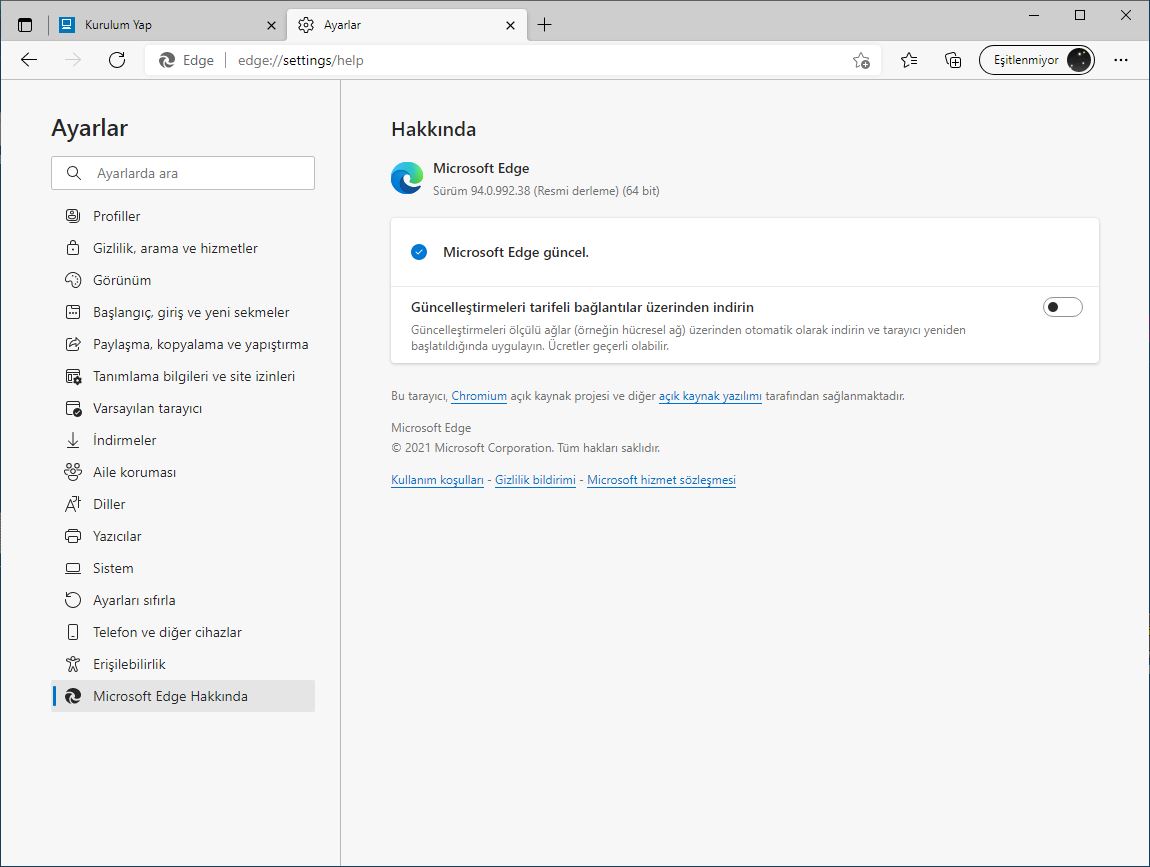Click the İndirmeler download icon
This screenshot has height=867, width=1150.
coord(73,440)
